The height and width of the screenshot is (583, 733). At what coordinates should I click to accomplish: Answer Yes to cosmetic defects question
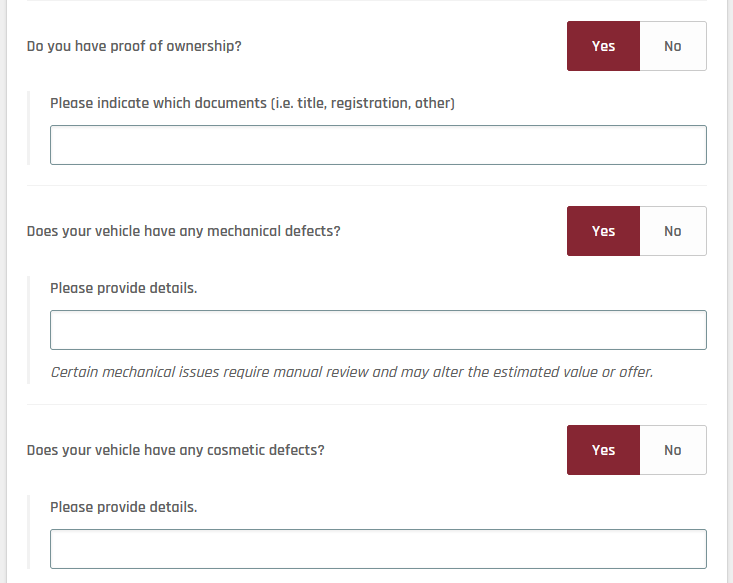coord(603,450)
